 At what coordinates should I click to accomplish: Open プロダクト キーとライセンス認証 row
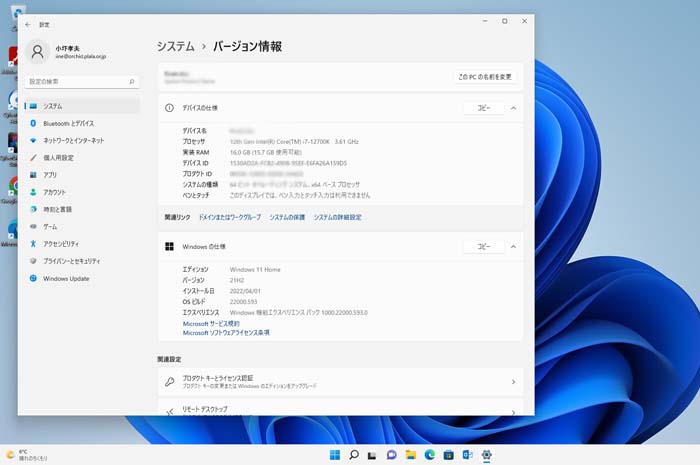tap(340, 382)
